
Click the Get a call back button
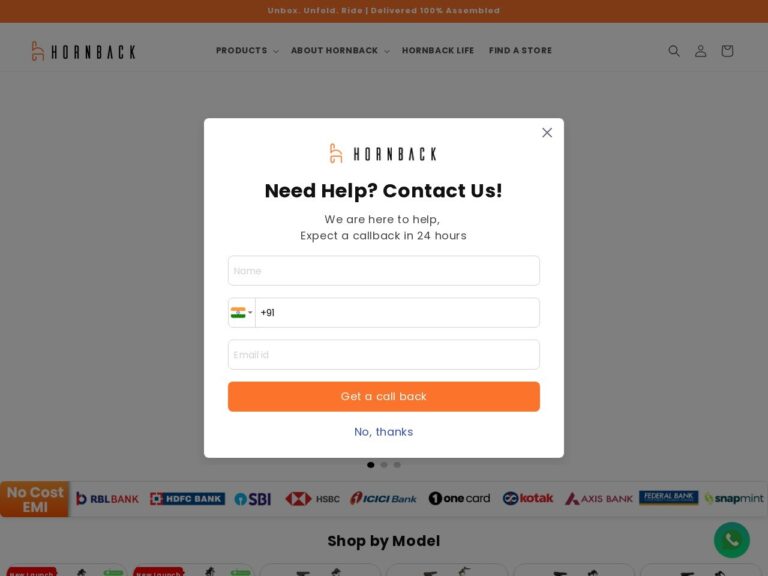[384, 397]
